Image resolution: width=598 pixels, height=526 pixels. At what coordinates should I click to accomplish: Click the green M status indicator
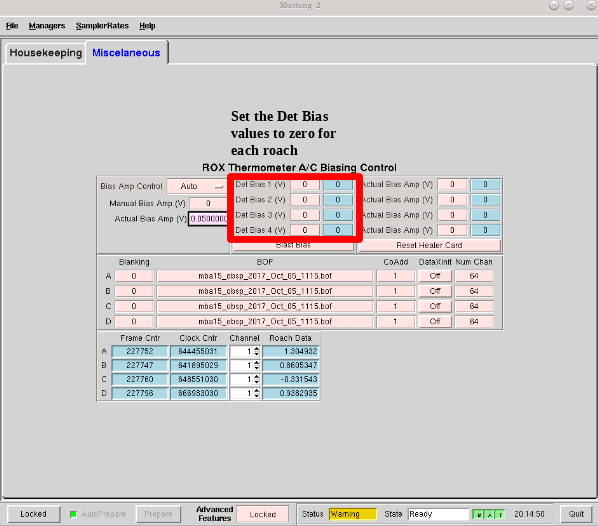pyautogui.click(x=478, y=515)
